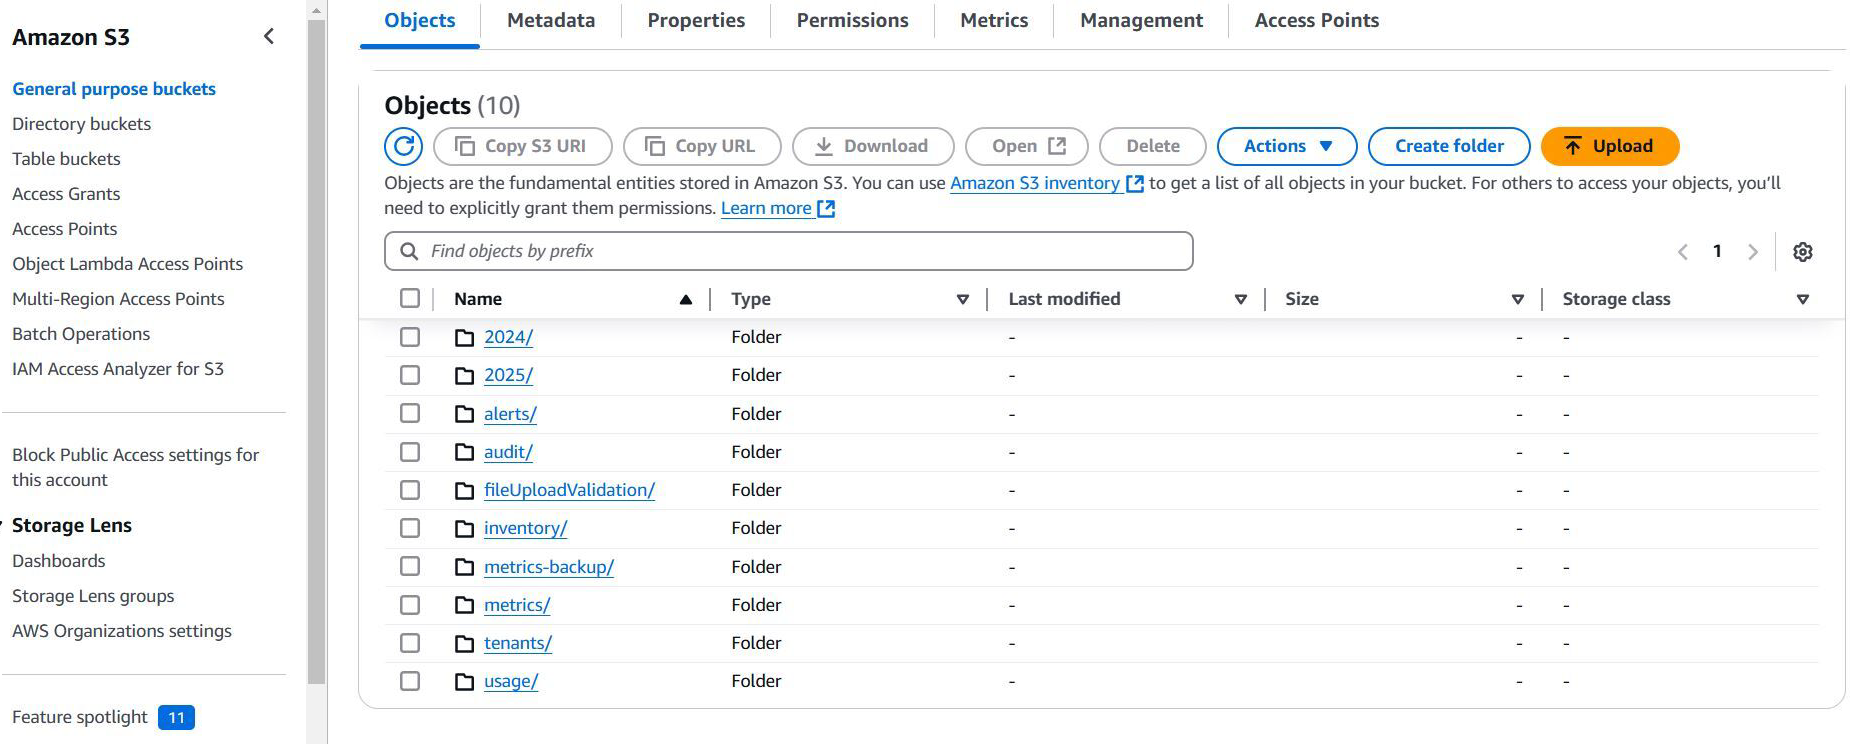Click the Delete button
Viewport: 1864px width, 744px height.
pyautogui.click(x=1153, y=146)
